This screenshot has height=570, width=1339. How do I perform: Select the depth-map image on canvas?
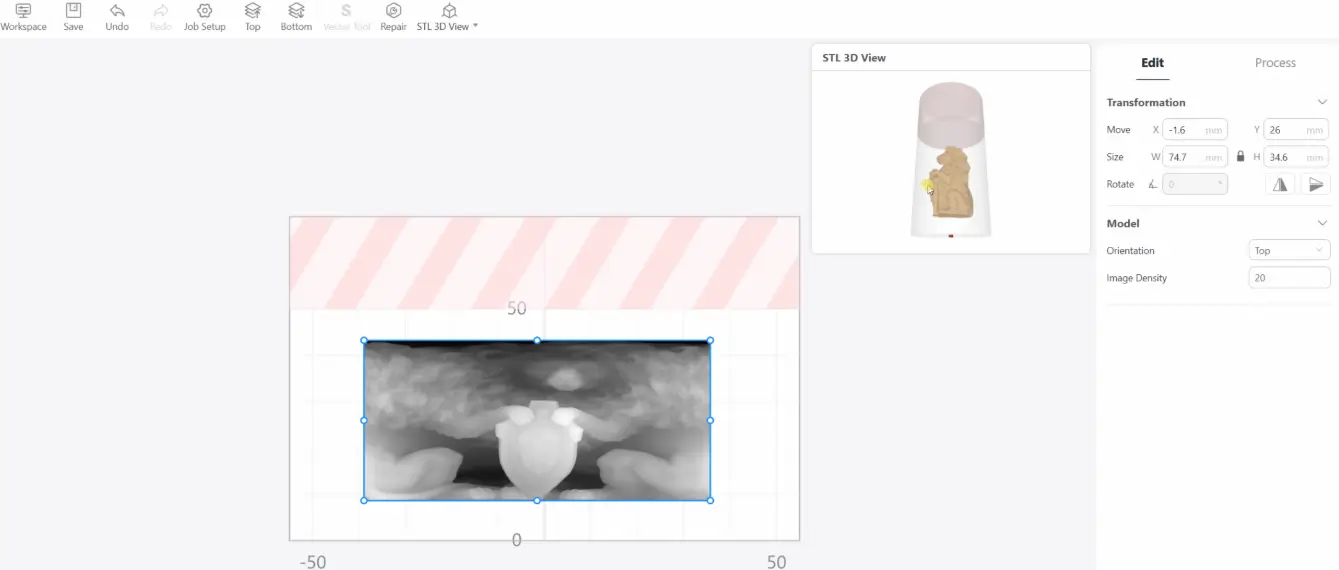pos(537,420)
